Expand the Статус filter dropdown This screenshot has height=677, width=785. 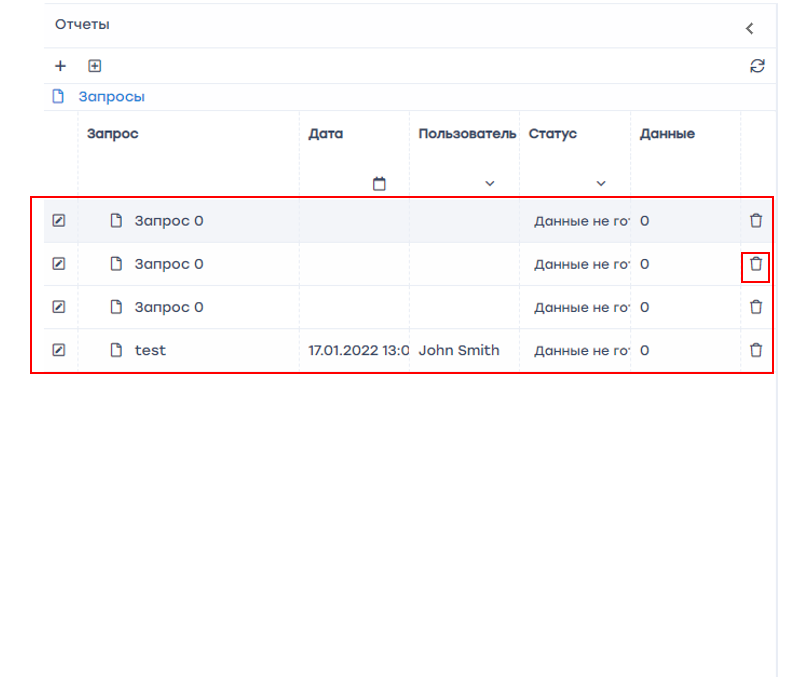click(600, 184)
